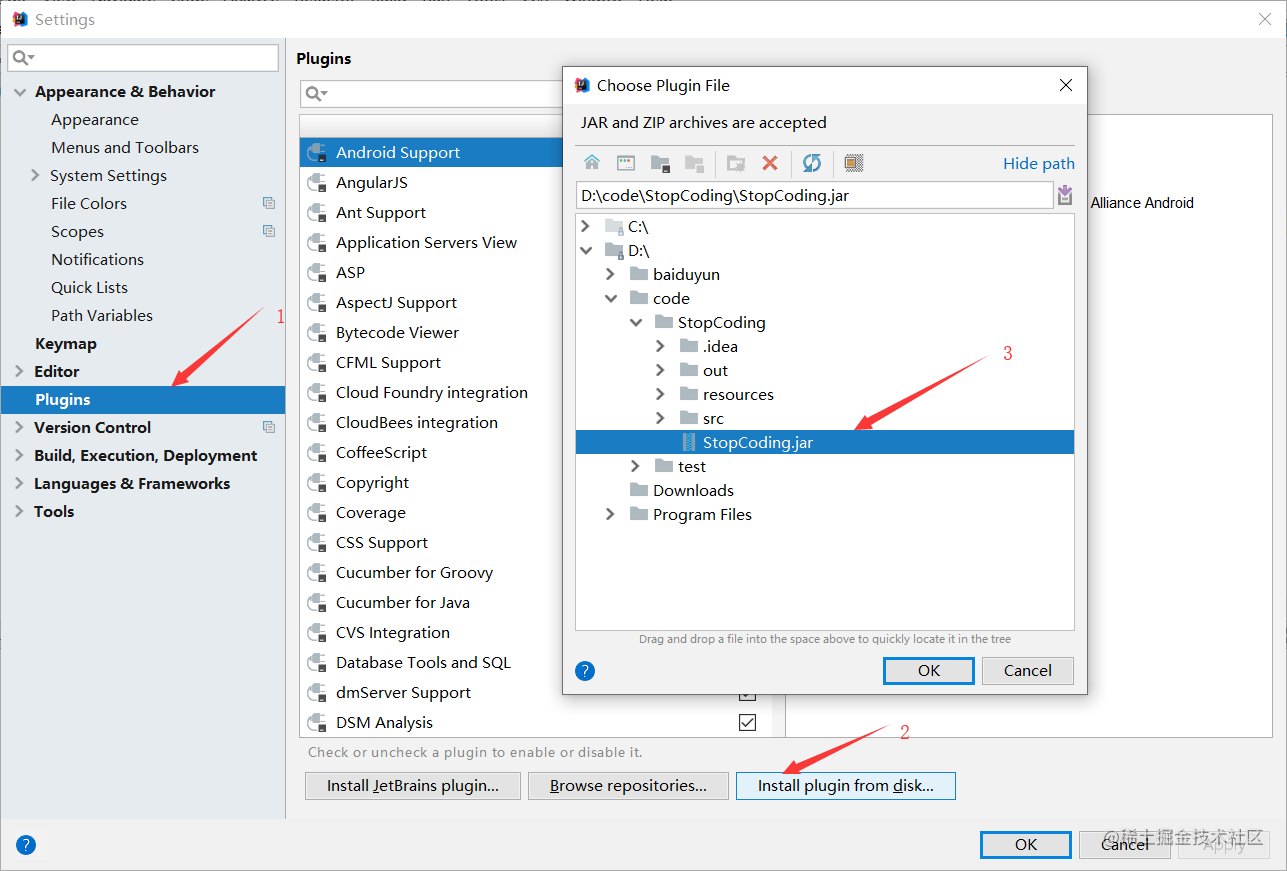Expand Languages & Frameworks node

click(x=21, y=483)
